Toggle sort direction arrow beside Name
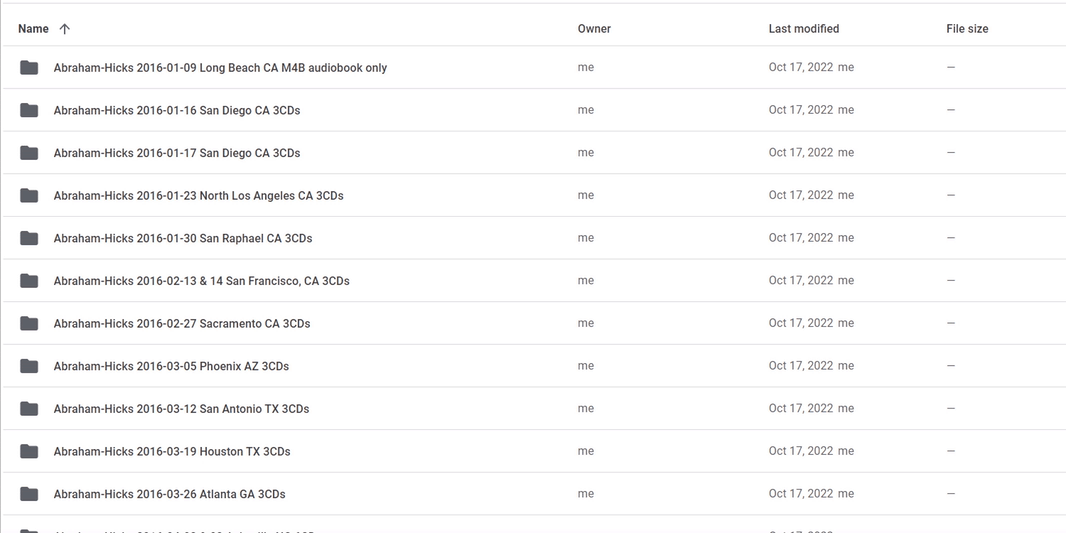The image size is (1066, 533). (65, 29)
